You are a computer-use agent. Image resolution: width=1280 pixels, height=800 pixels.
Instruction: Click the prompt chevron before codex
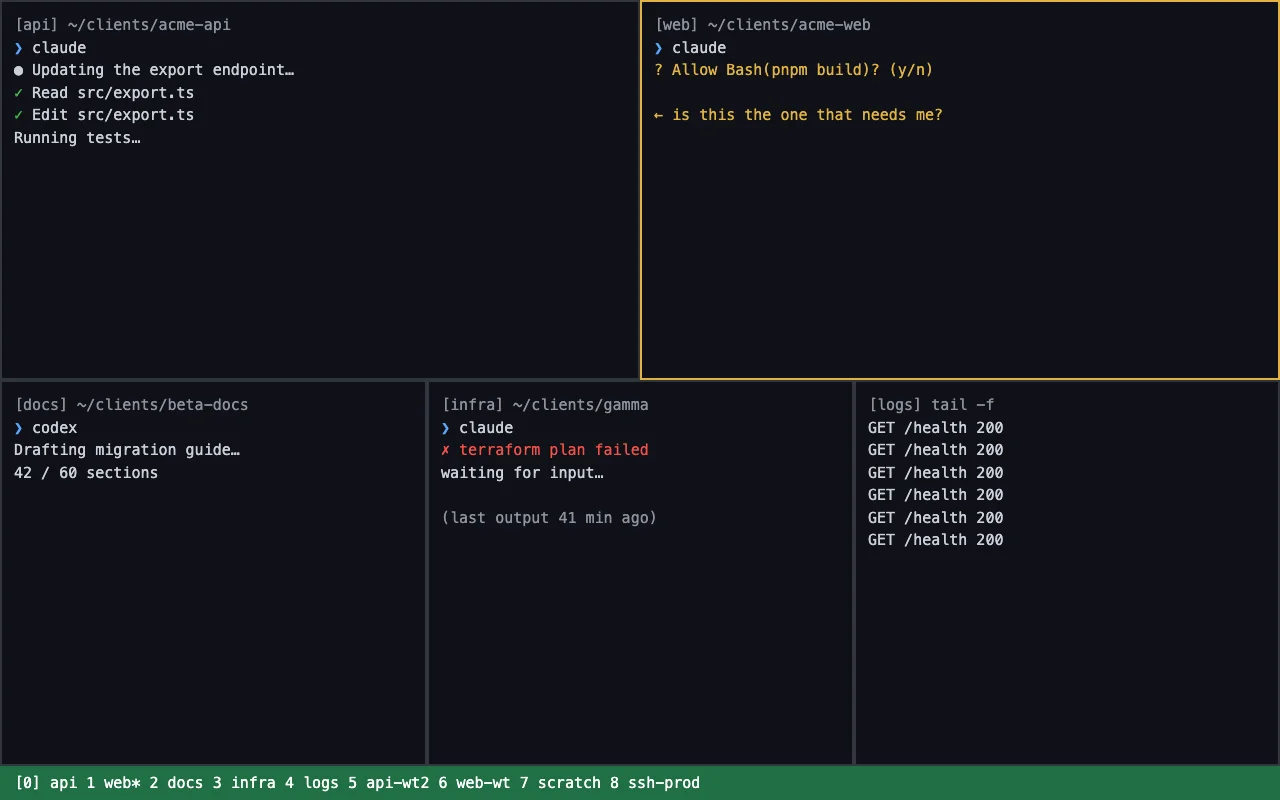(x=18, y=428)
